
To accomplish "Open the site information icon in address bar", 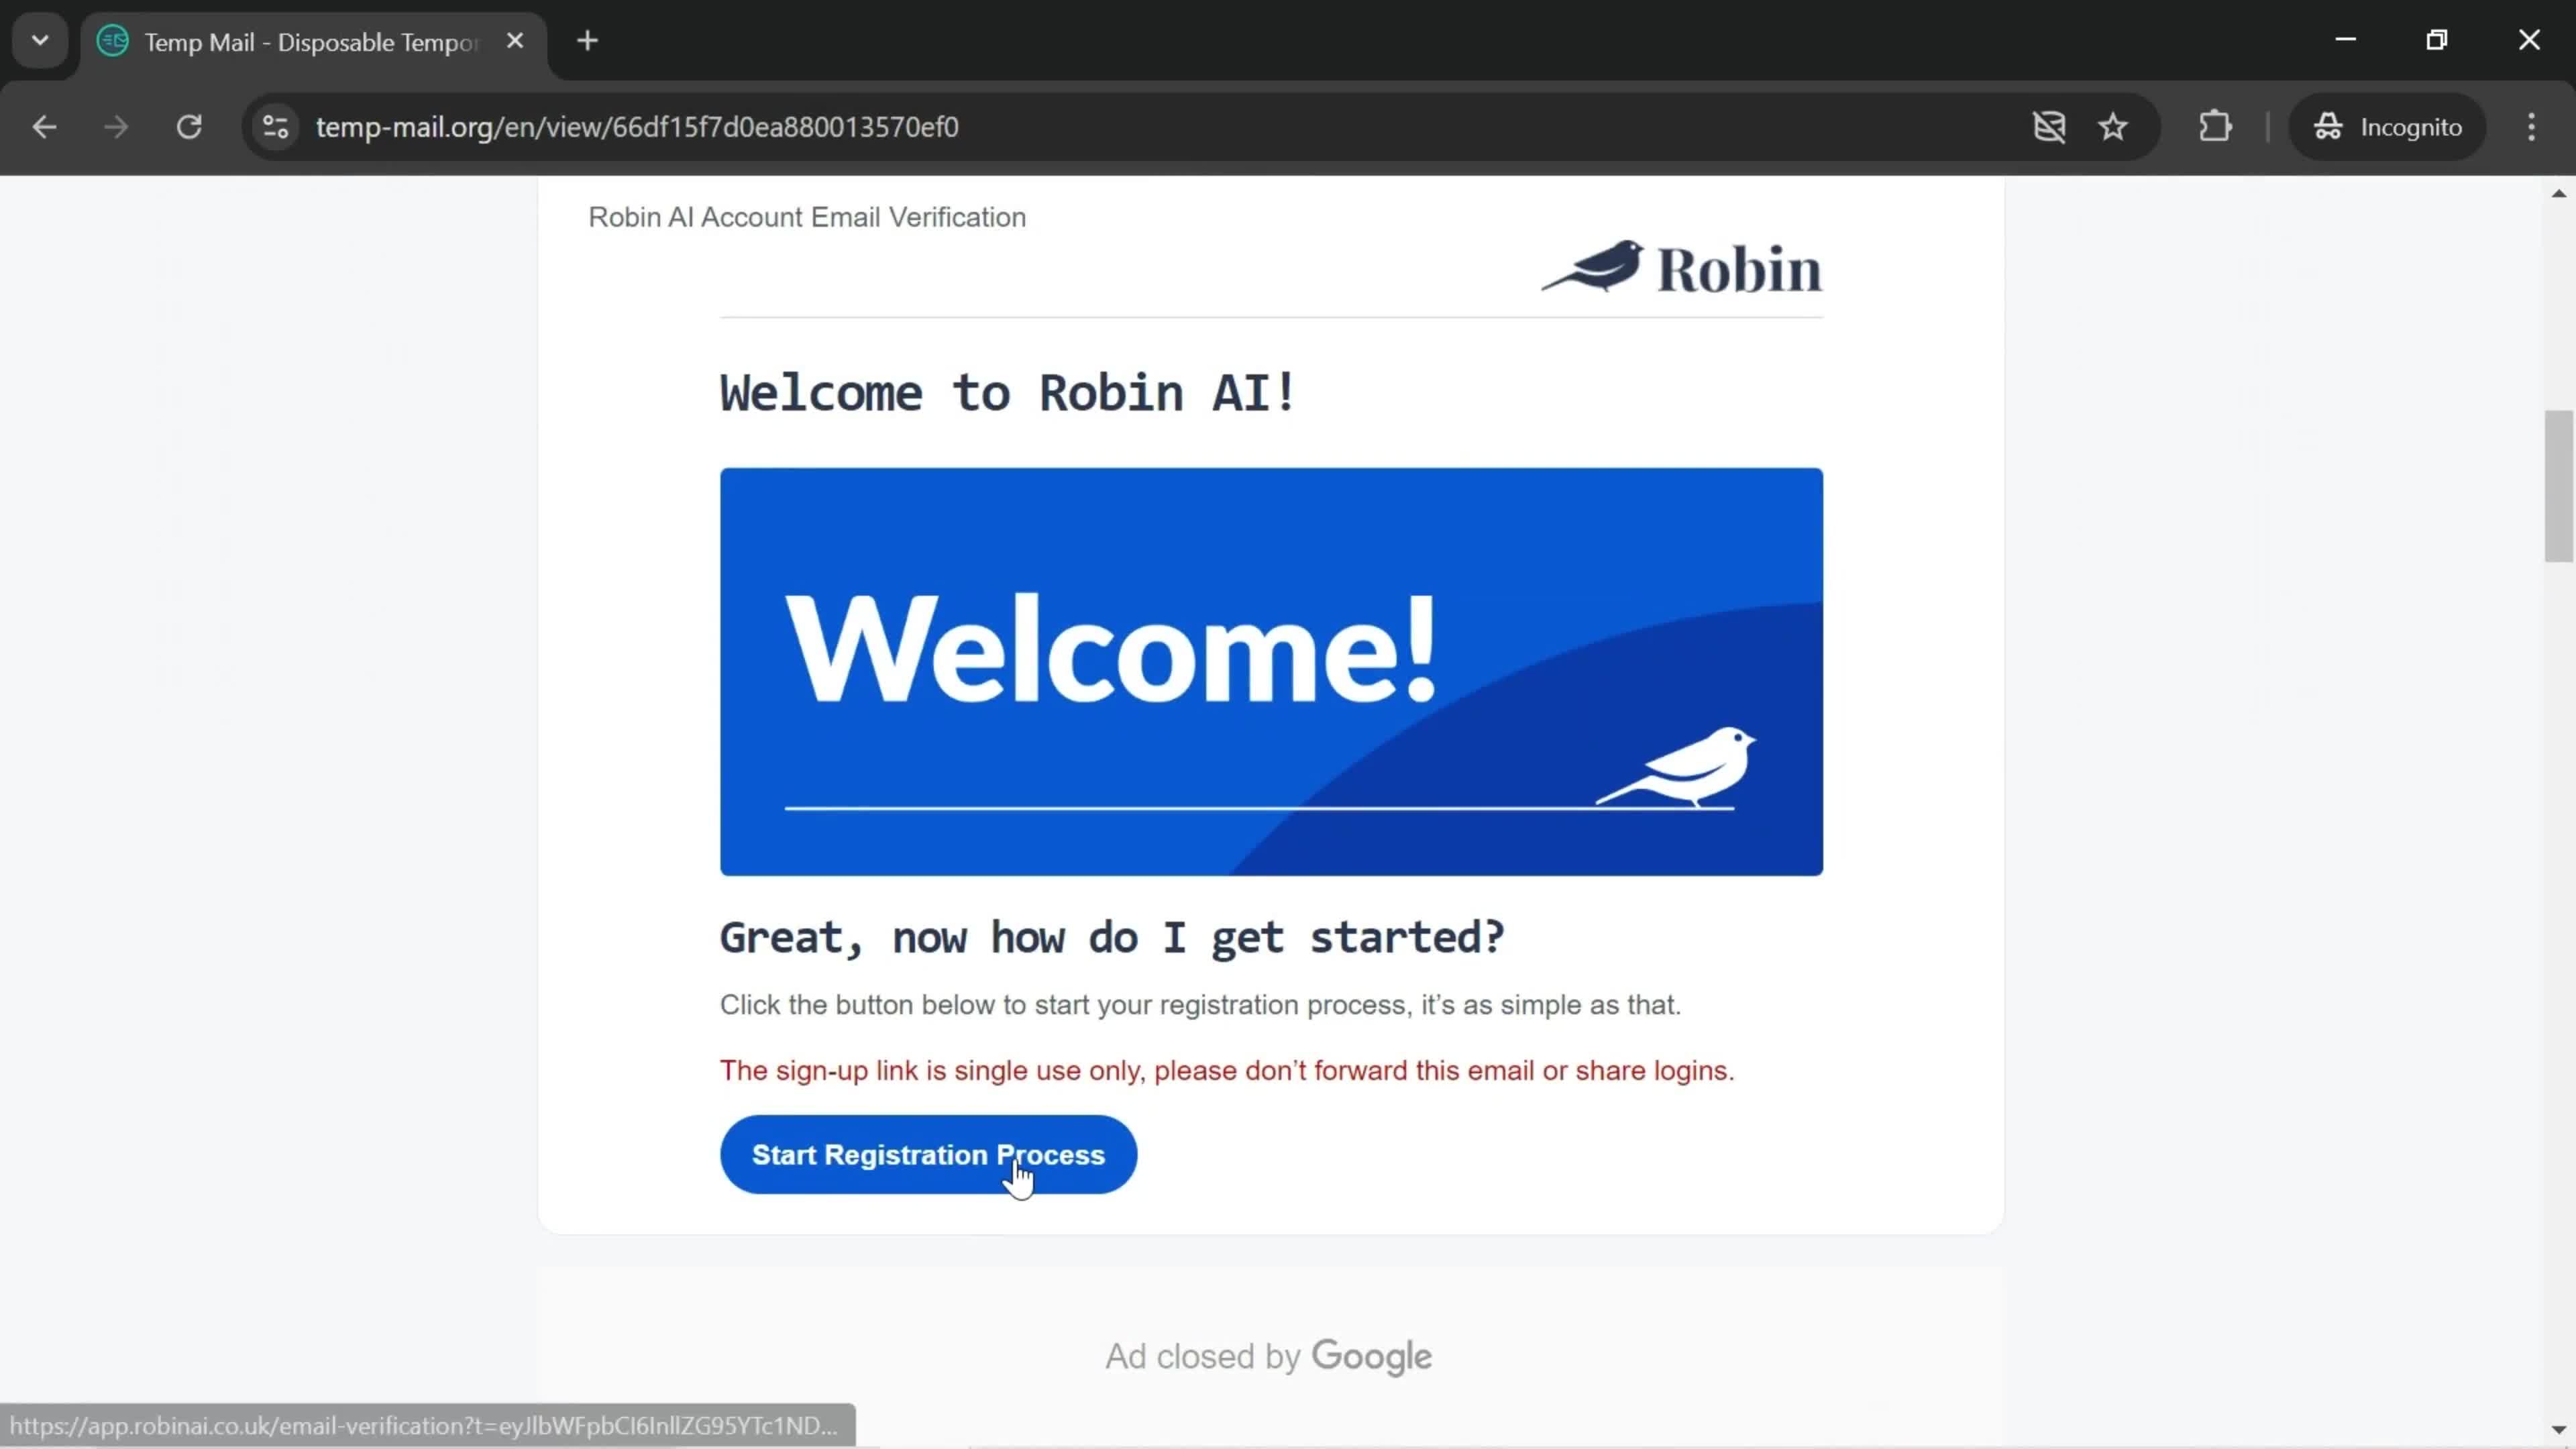I will point(275,127).
